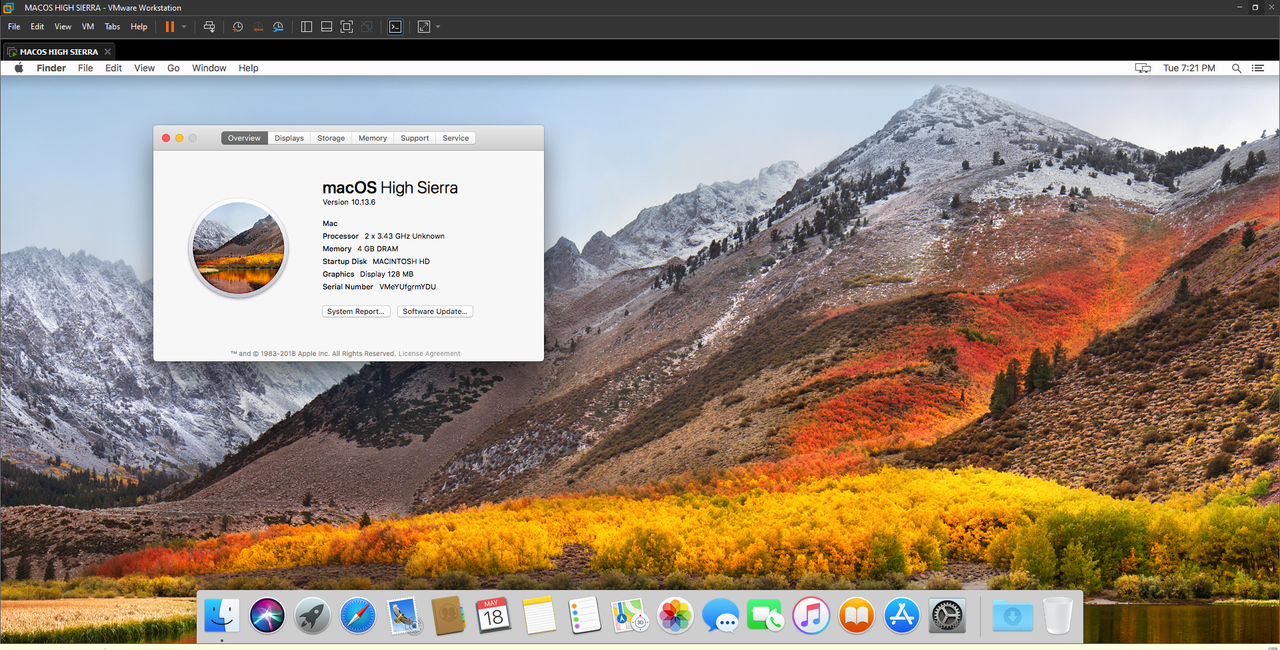Close the About This Mac window
The image size is (1280, 650).
tap(166, 138)
